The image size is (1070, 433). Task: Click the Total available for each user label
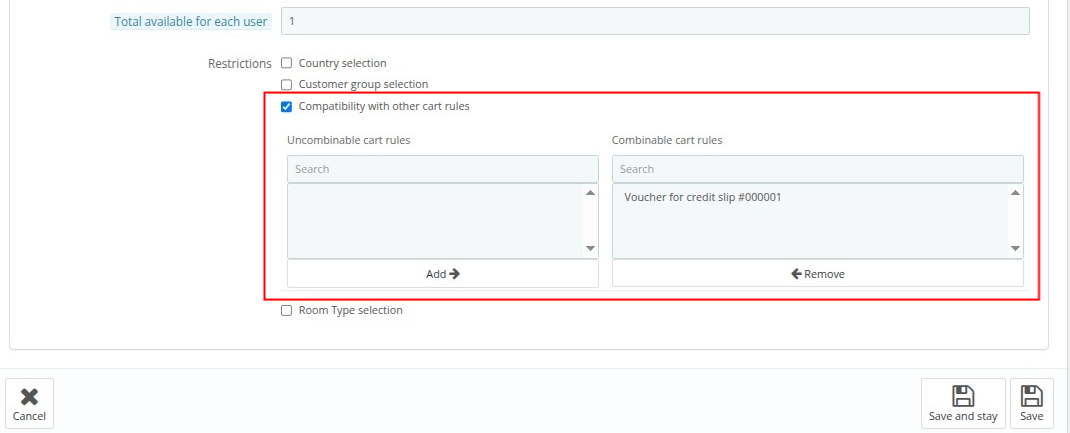pyautogui.click(x=190, y=21)
